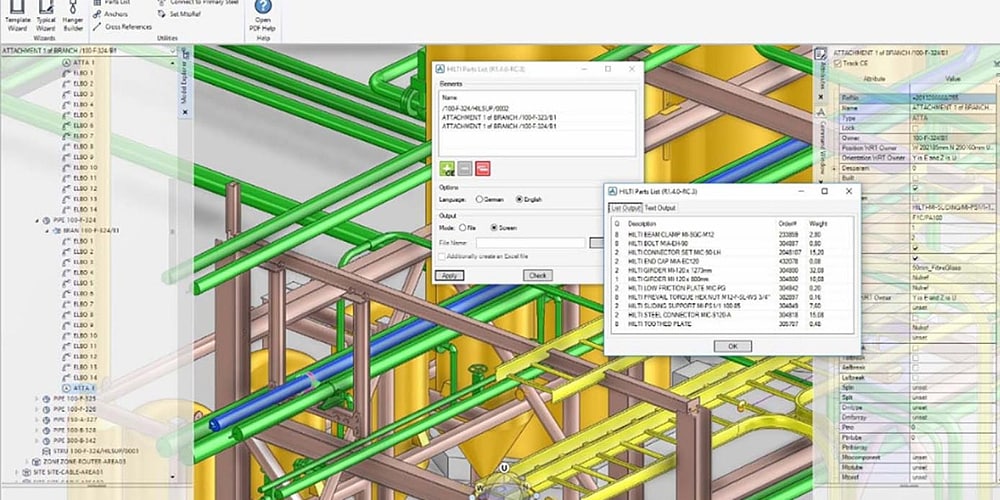Close the Model Explorer panel with X
Image resolution: width=1000 pixels, height=500 pixels.
[185, 112]
